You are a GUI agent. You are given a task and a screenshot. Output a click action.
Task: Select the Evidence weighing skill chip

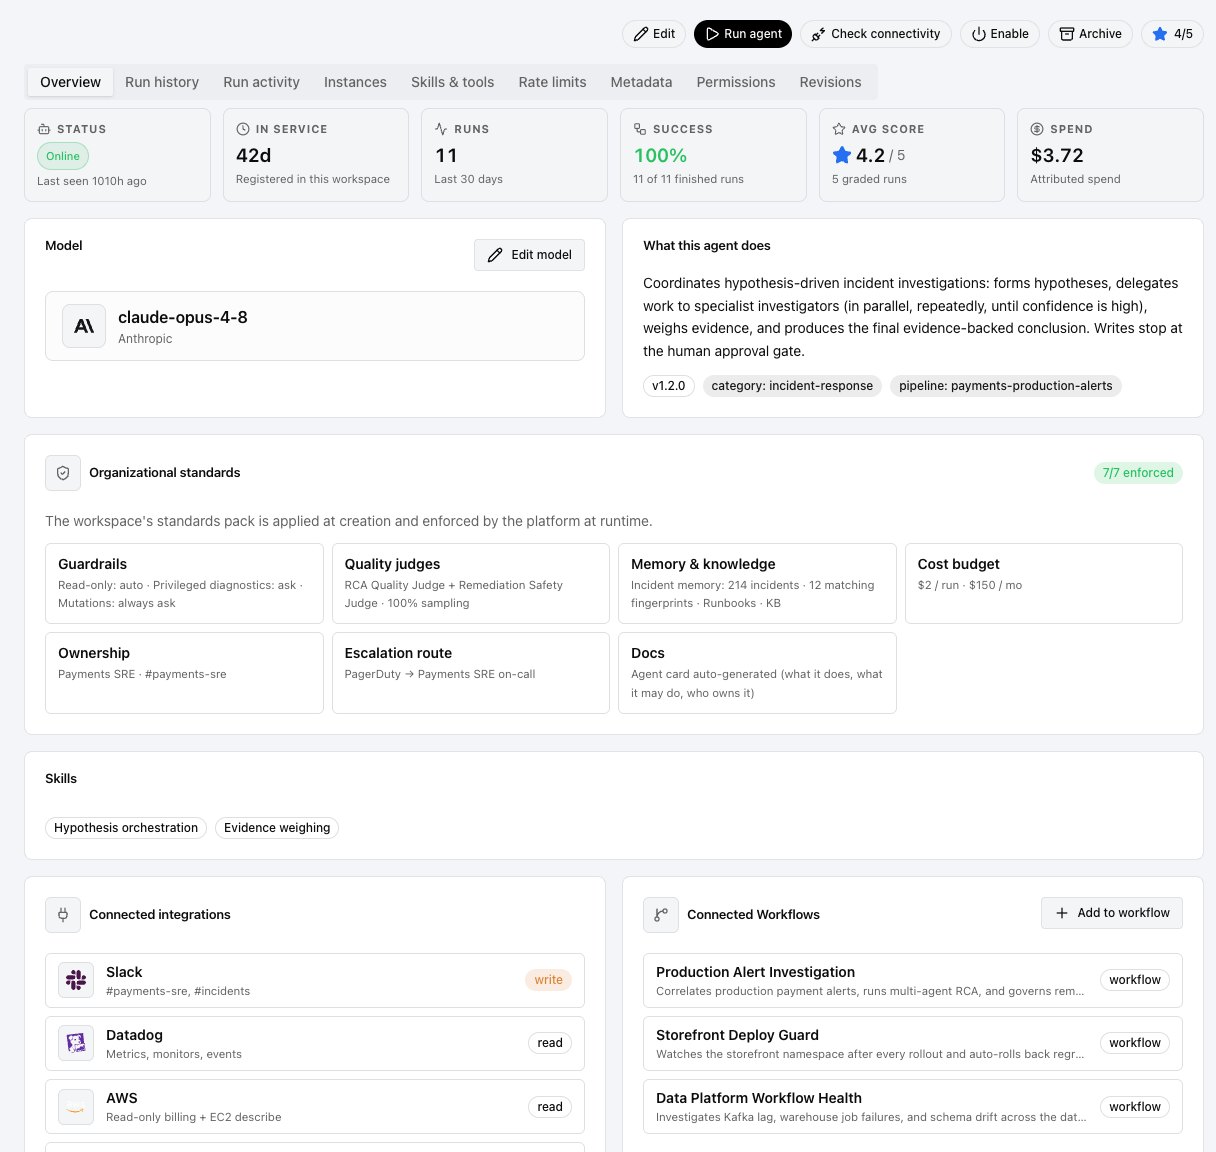coord(277,828)
